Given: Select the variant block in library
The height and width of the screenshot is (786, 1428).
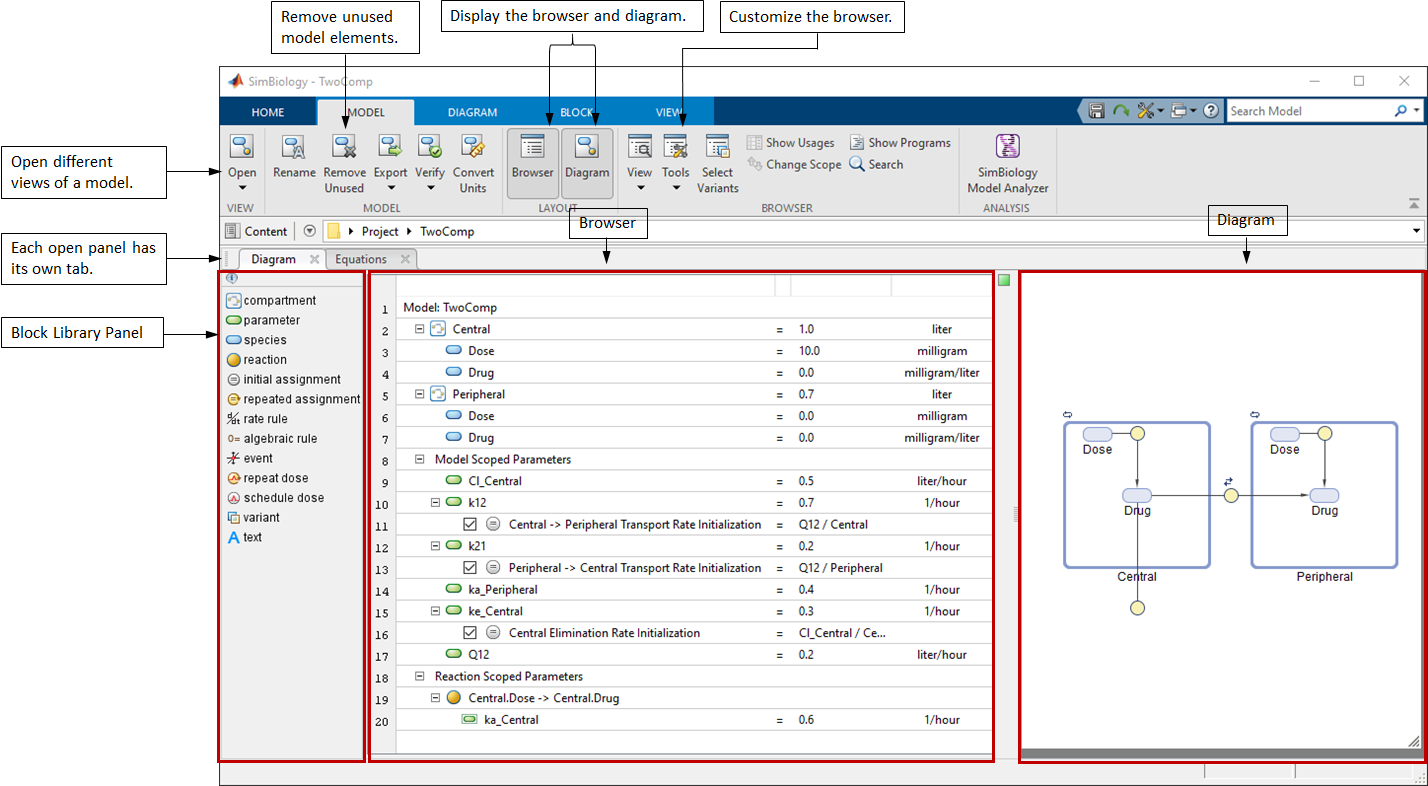Looking at the screenshot, I should click(253, 518).
